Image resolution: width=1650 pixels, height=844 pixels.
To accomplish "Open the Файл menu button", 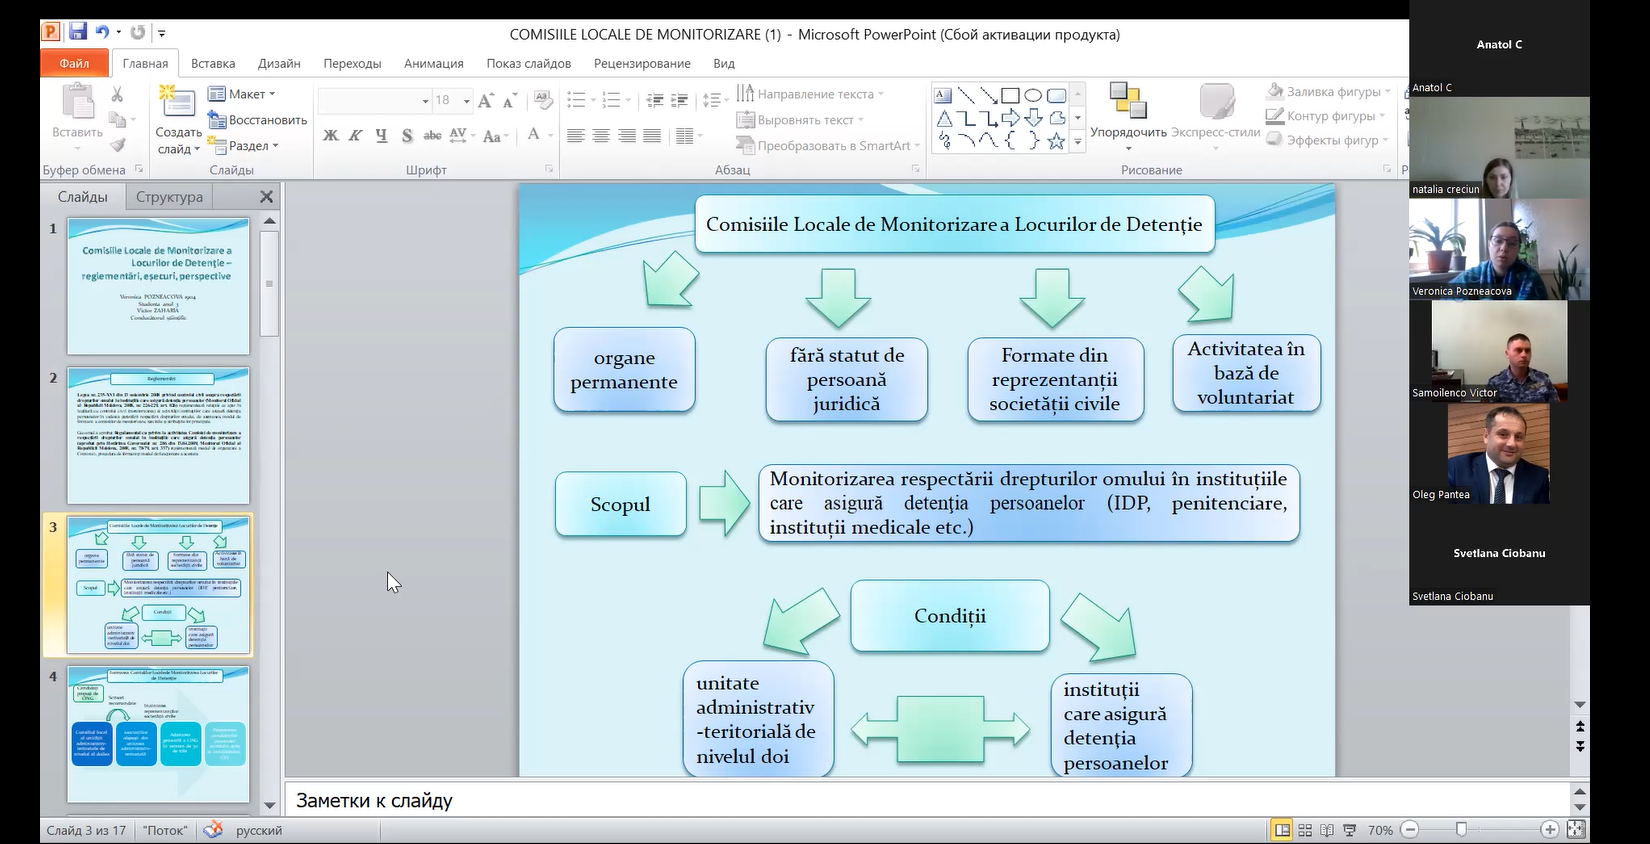I will click(x=74, y=63).
